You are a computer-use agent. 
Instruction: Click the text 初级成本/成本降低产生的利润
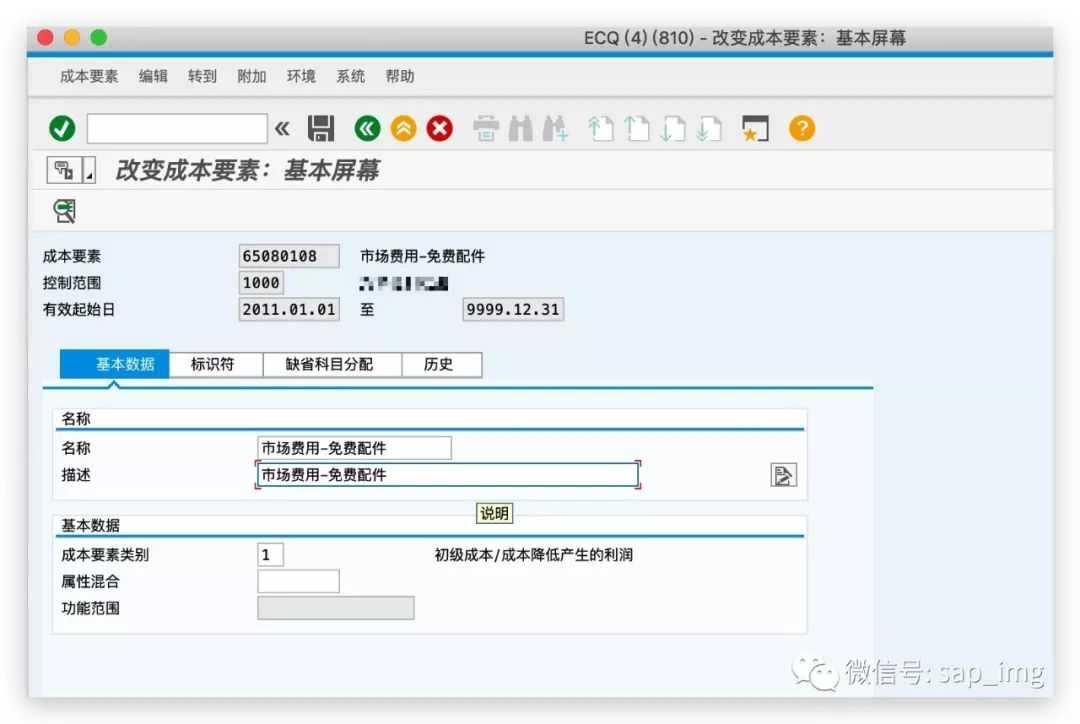[534, 555]
